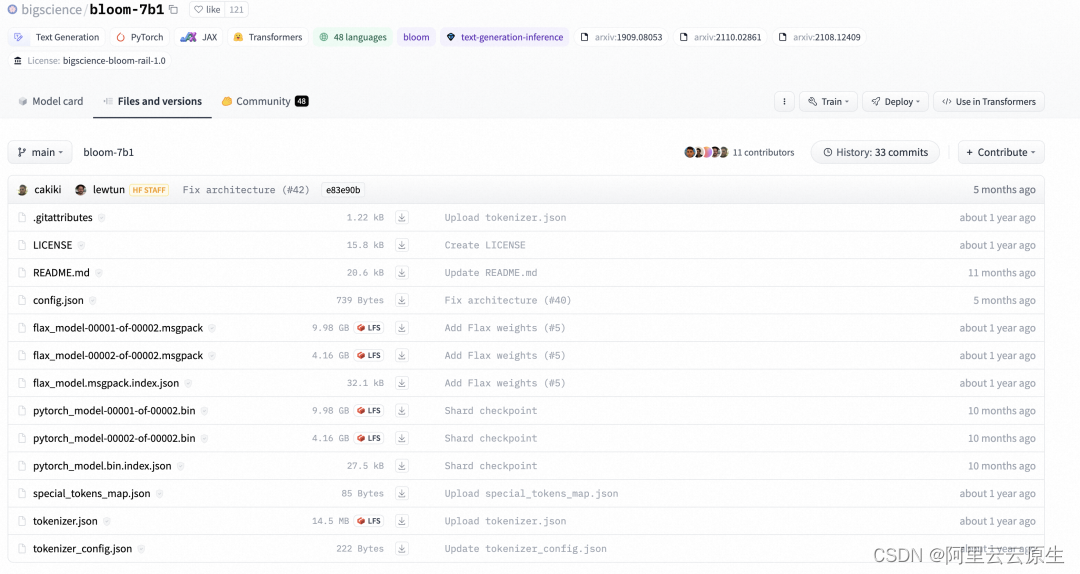Download flax_model.msgpack.index.json

coord(402,383)
